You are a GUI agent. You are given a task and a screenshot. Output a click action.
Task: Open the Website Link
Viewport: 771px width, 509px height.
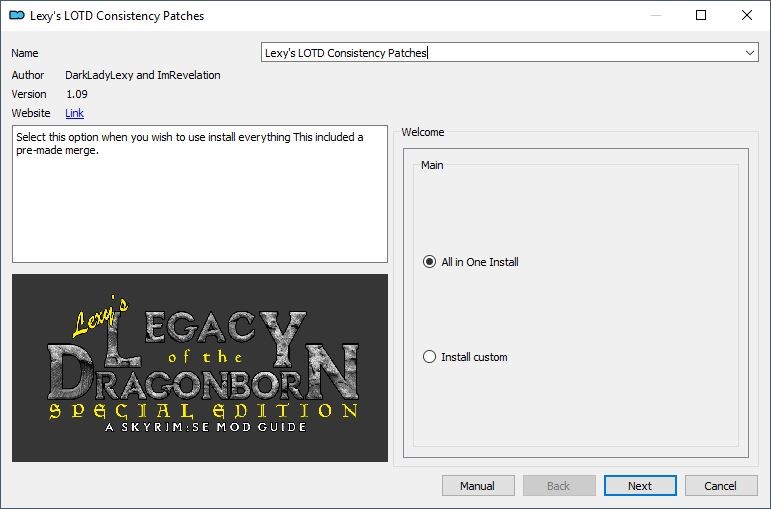(75, 113)
